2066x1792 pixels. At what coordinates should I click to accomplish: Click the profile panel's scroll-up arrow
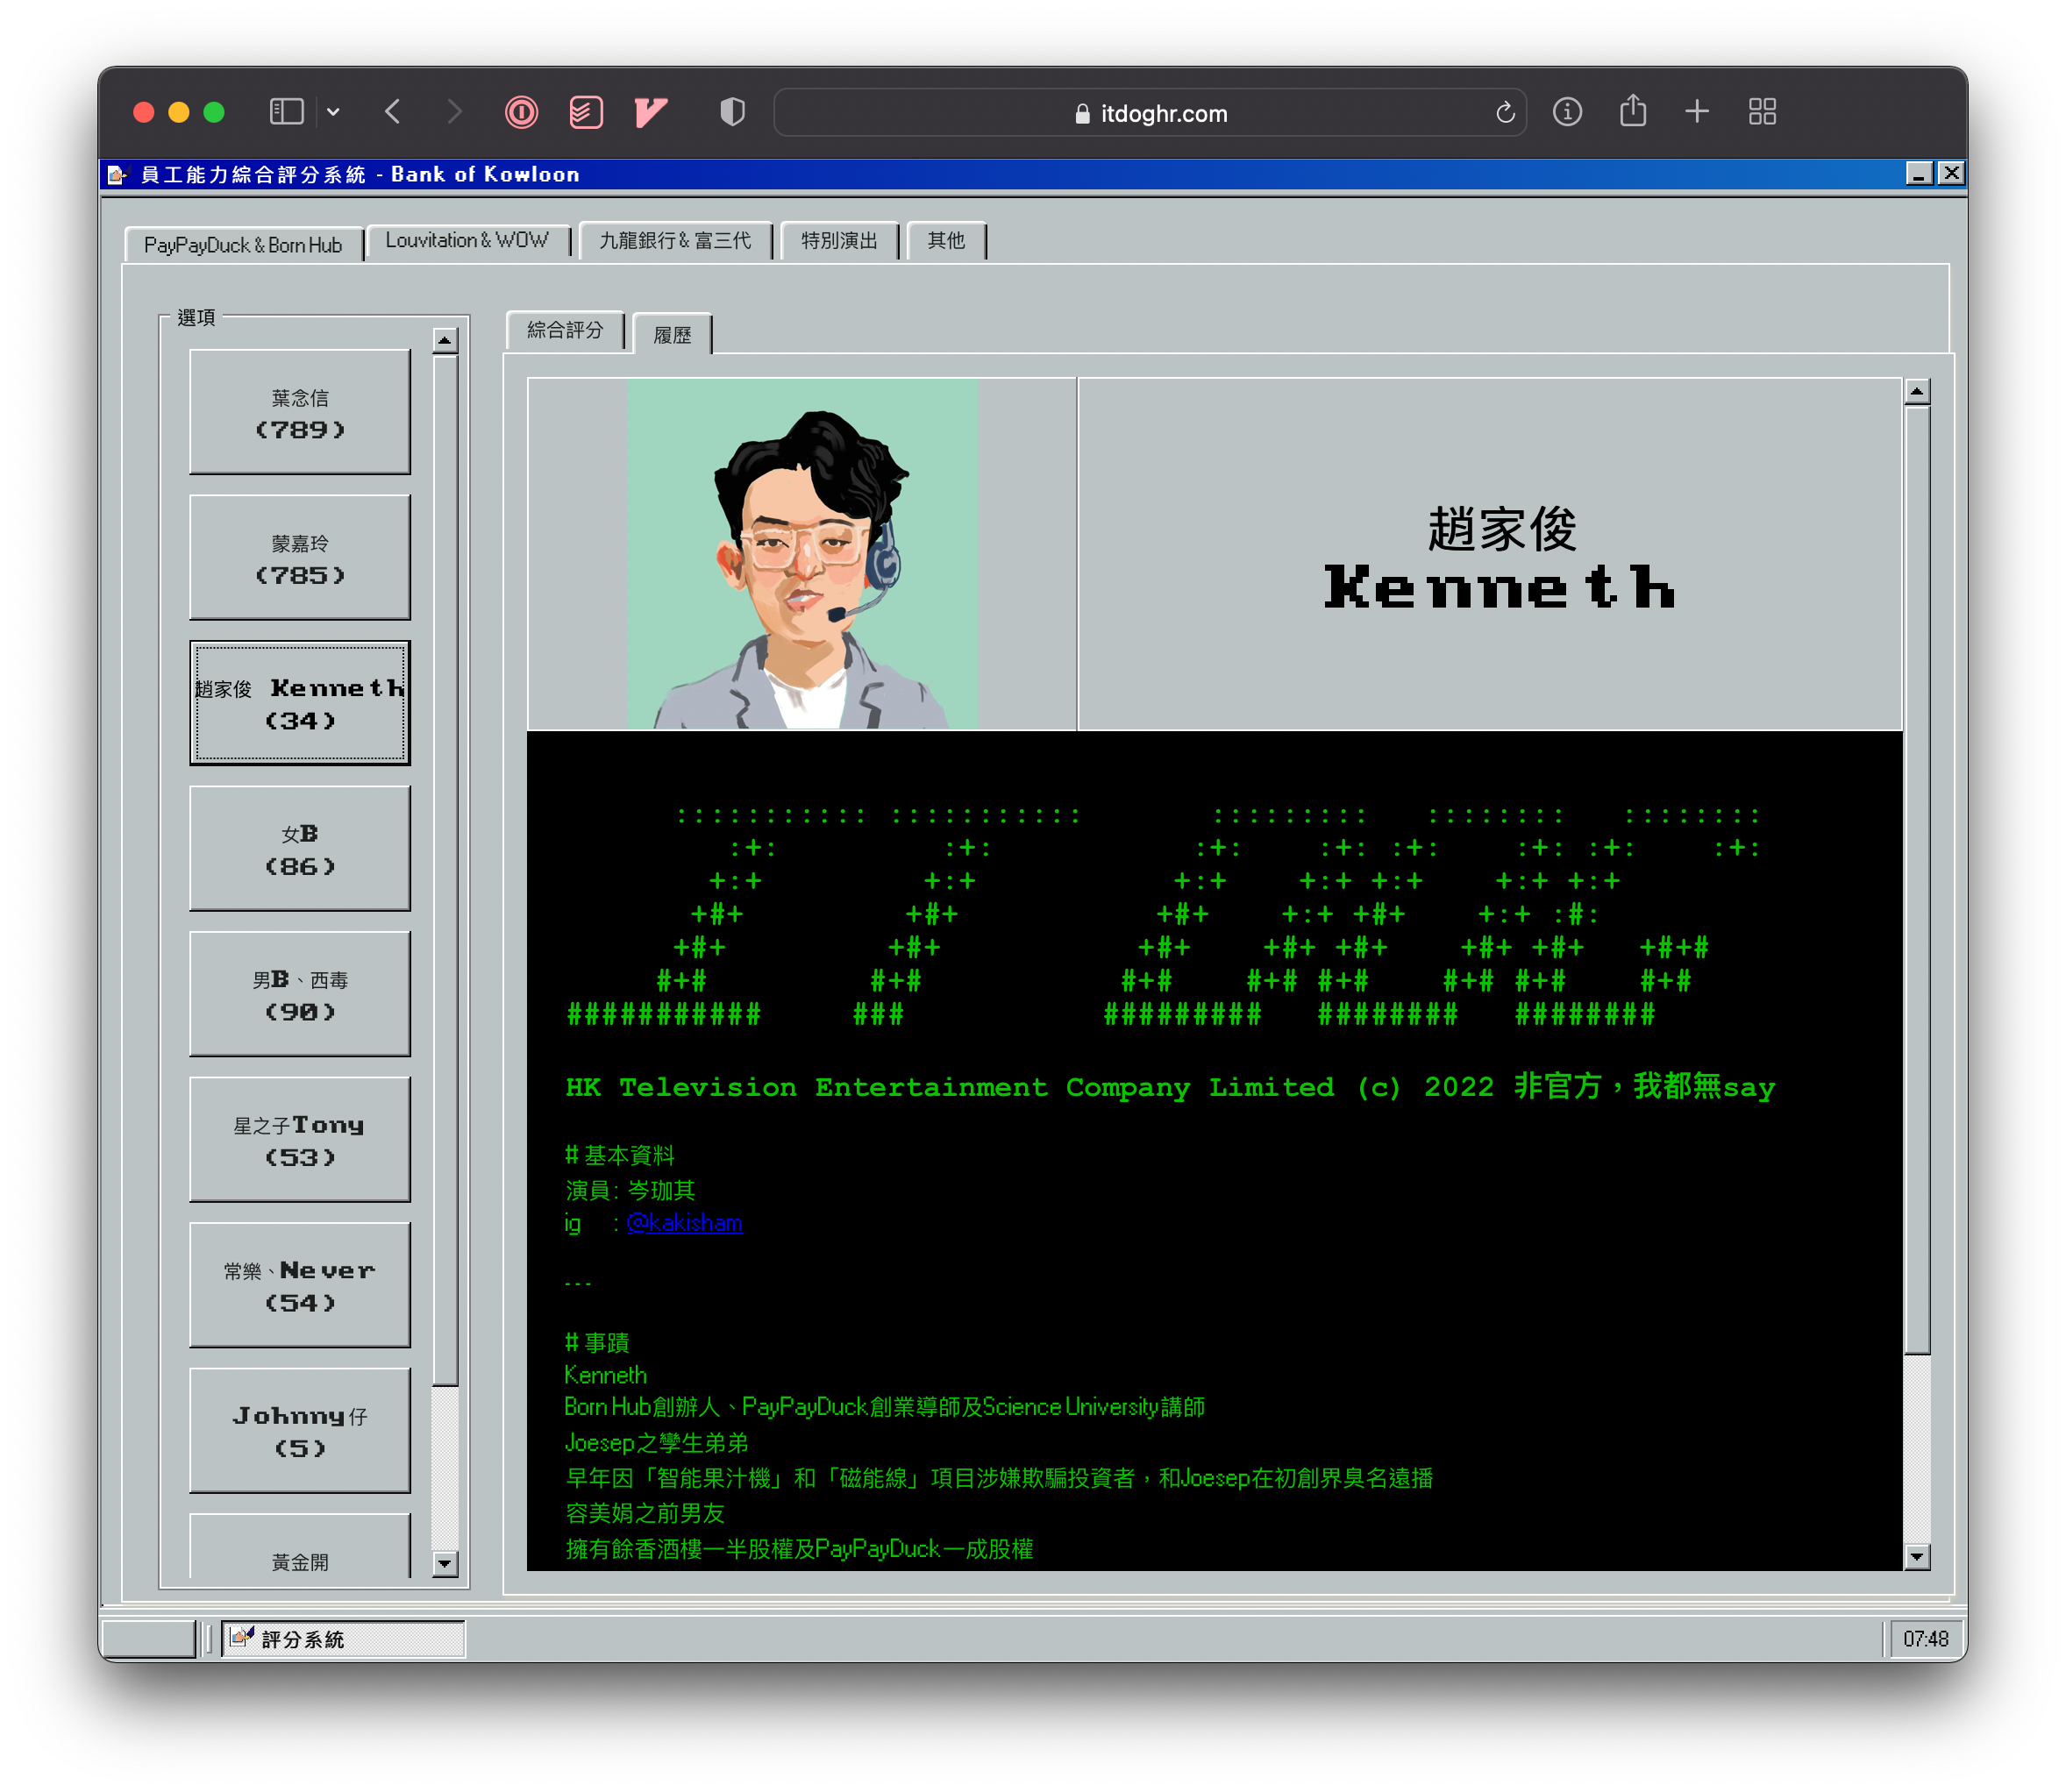coord(1916,392)
